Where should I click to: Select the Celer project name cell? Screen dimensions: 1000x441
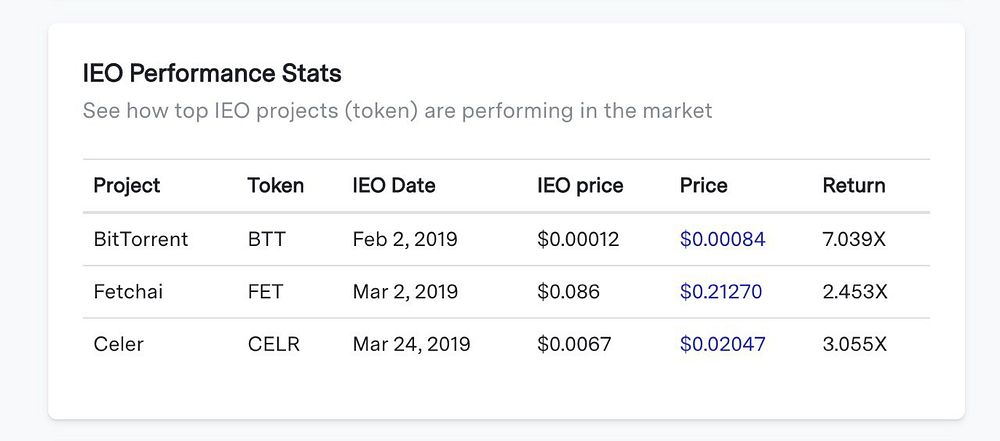tap(119, 344)
